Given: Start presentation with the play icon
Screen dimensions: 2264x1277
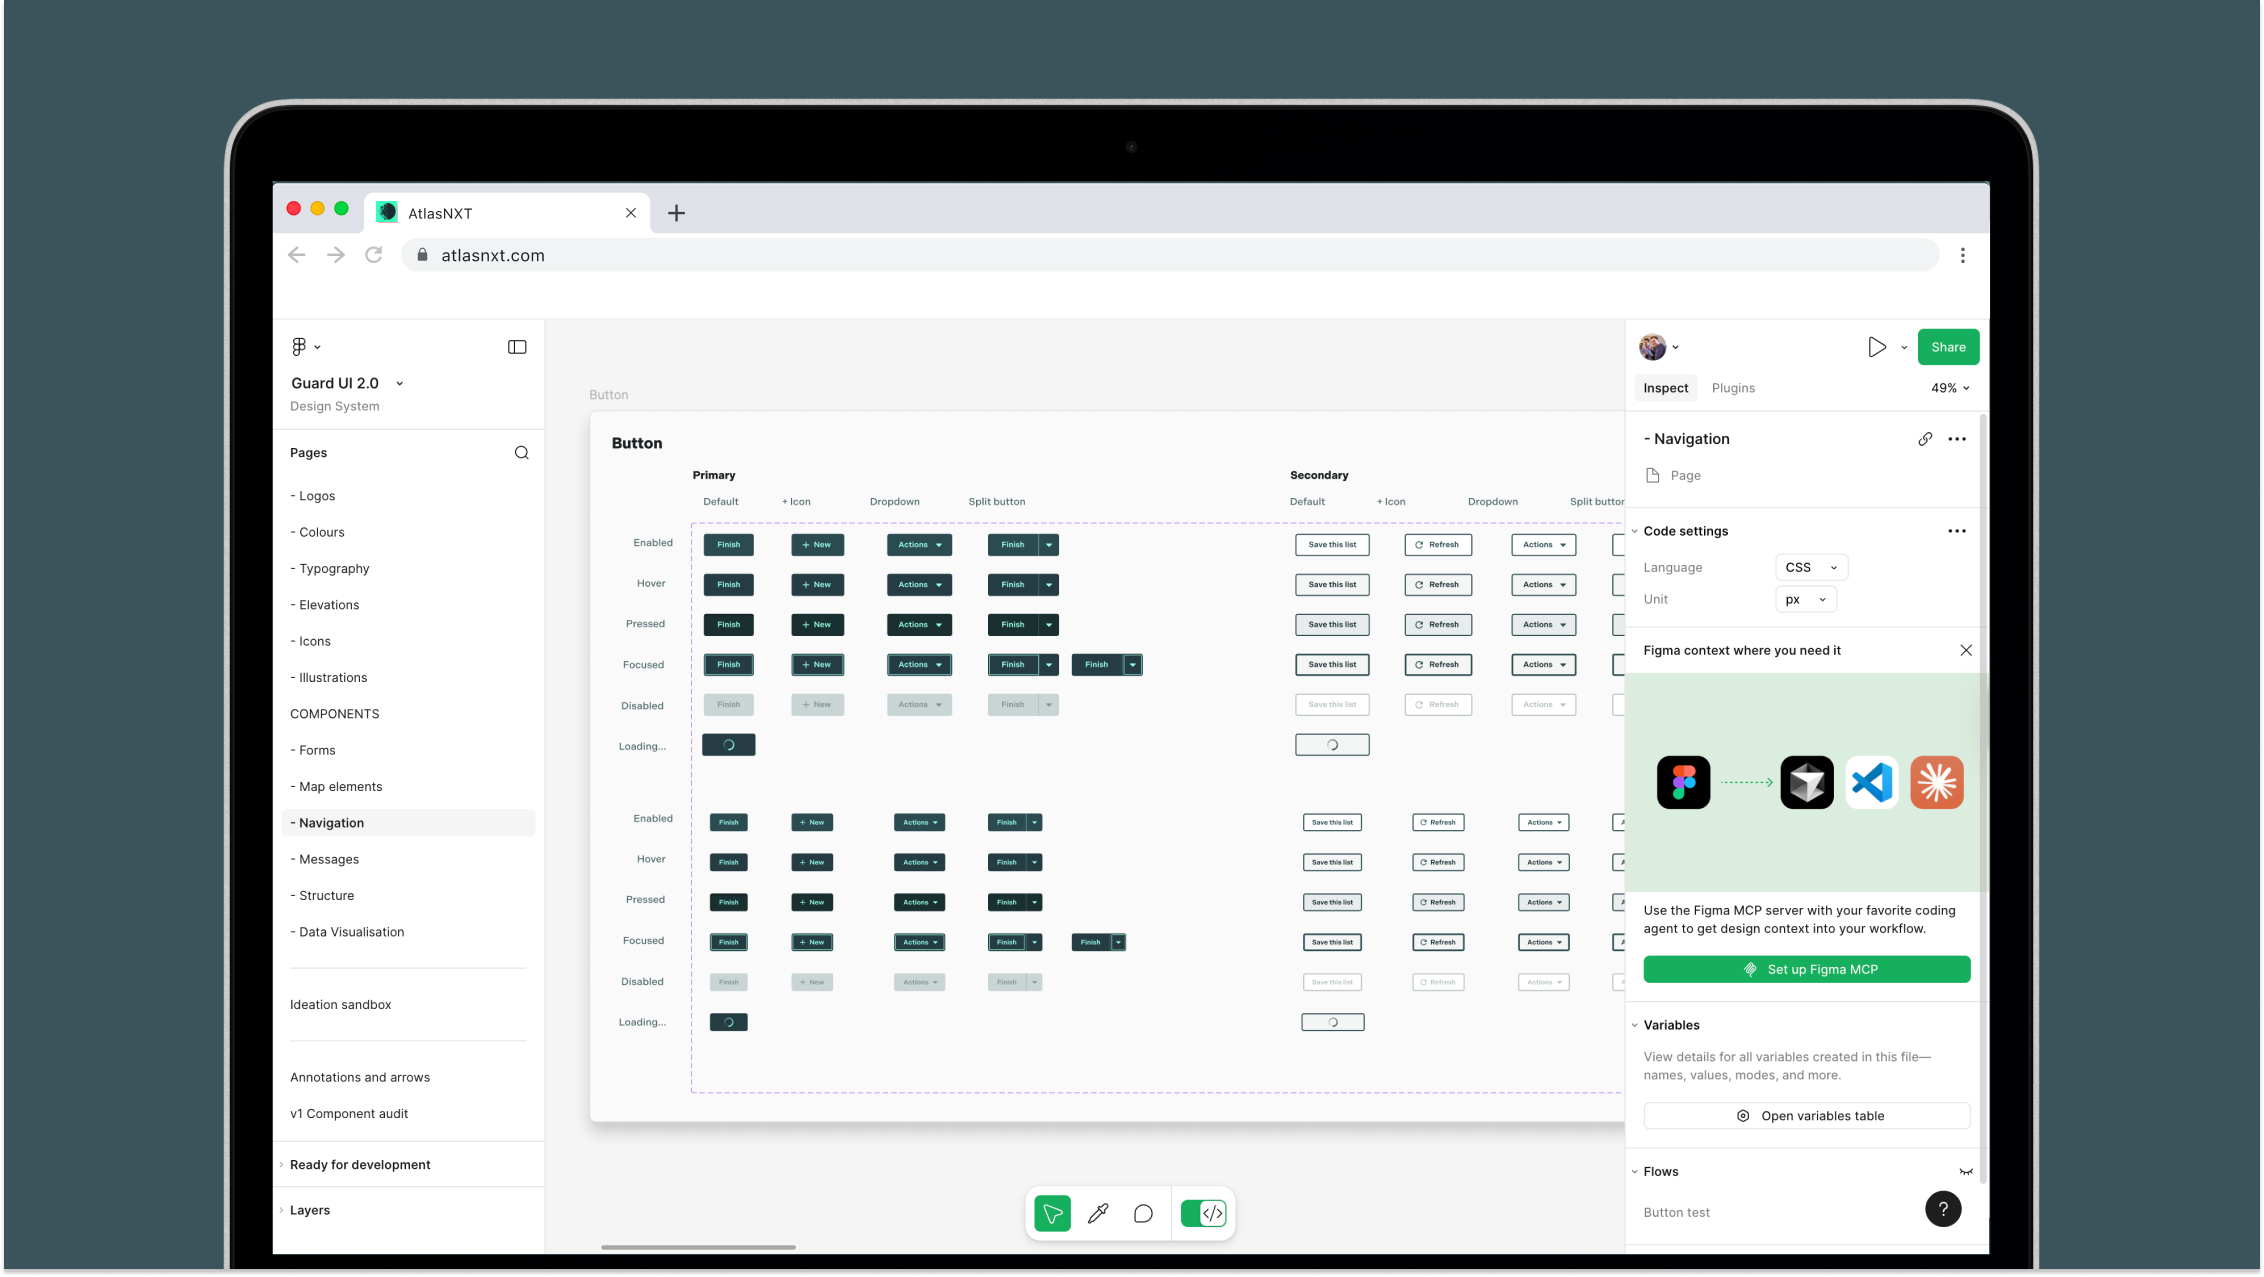Looking at the screenshot, I should click(1877, 346).
